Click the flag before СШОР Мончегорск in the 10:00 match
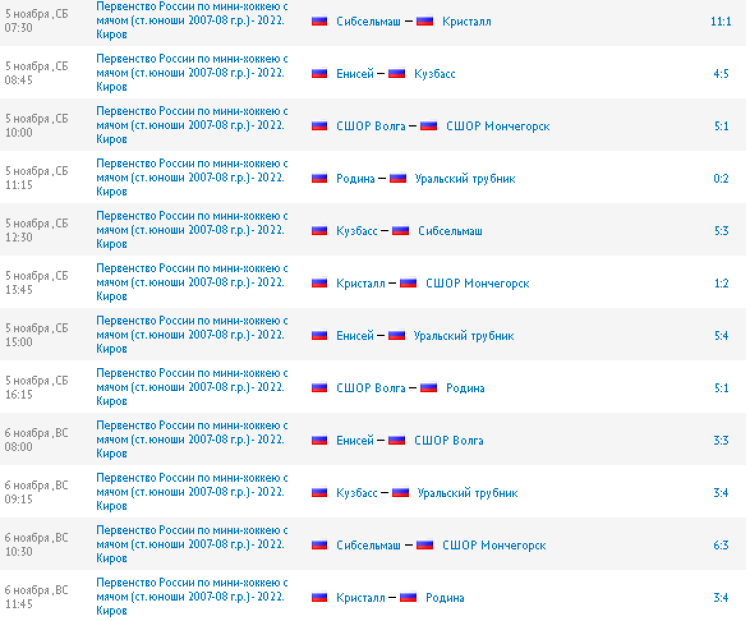This screenshot has height=621, width=750. (x=429, y=126)
